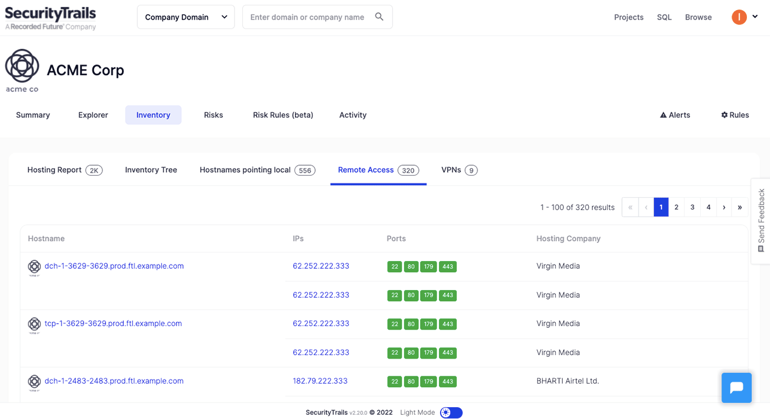Open the Company Domain dropdown
This screenshot has height=419, width=770.
pyautogui.click(x=186, y=17)
